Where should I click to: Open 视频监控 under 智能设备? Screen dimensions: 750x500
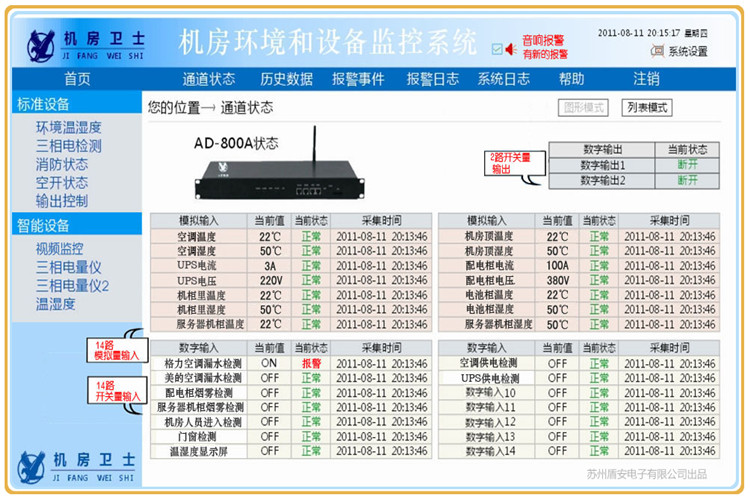(60, 248)
